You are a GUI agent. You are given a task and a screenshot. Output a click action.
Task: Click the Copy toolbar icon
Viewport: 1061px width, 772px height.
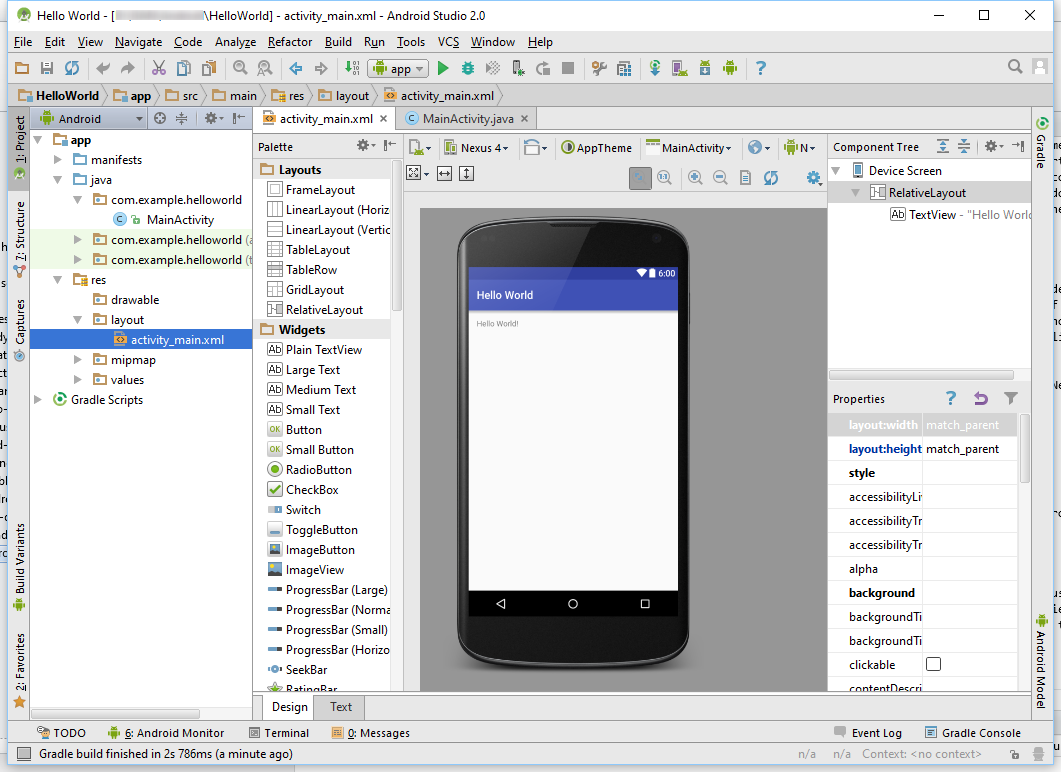(x=183, y=68)
